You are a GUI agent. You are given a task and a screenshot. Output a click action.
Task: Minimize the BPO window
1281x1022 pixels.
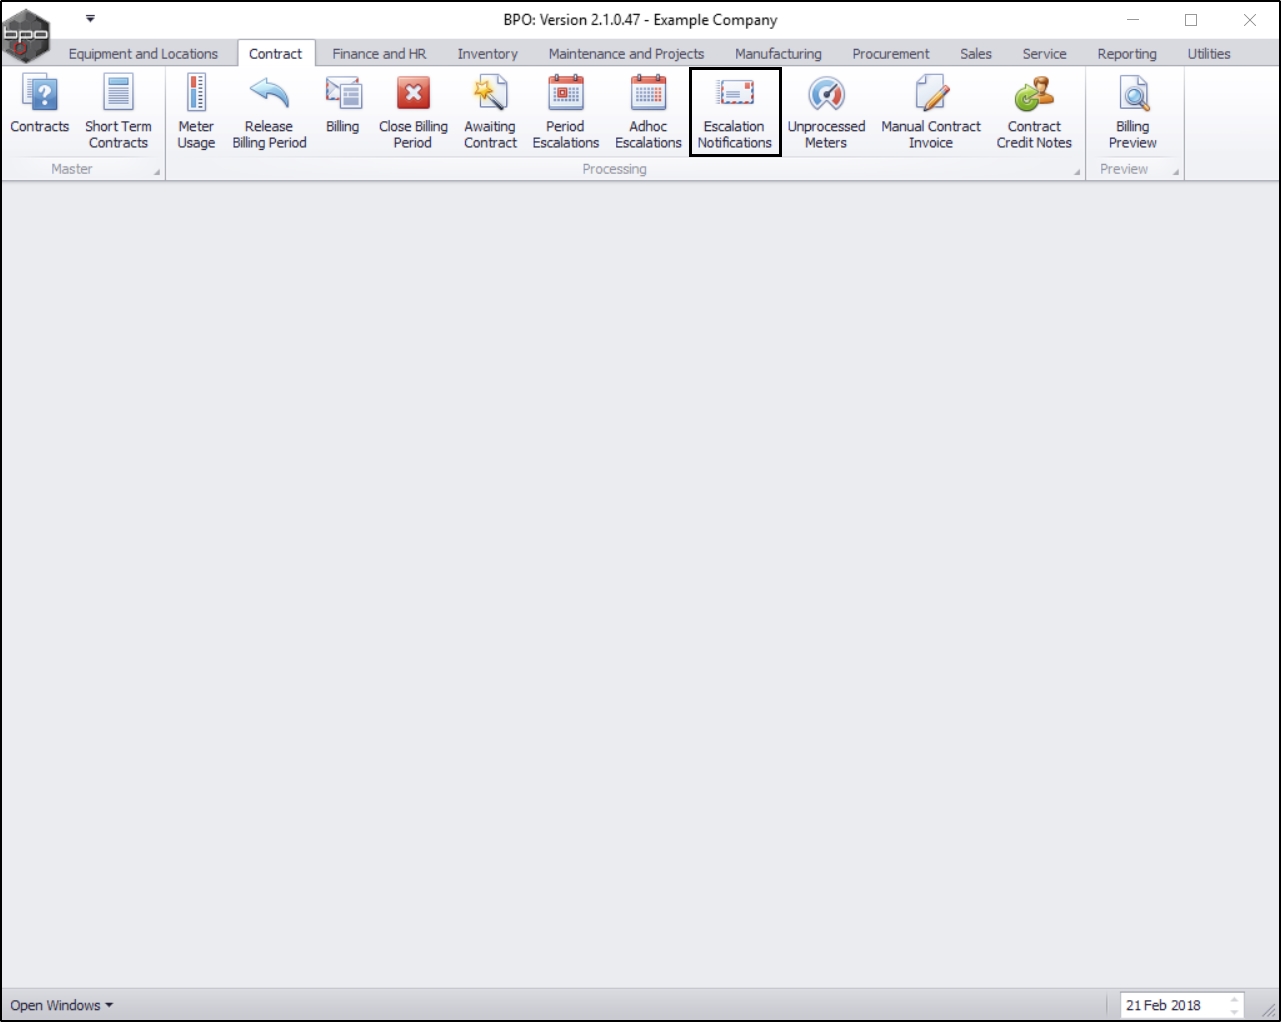point(1133,20)
